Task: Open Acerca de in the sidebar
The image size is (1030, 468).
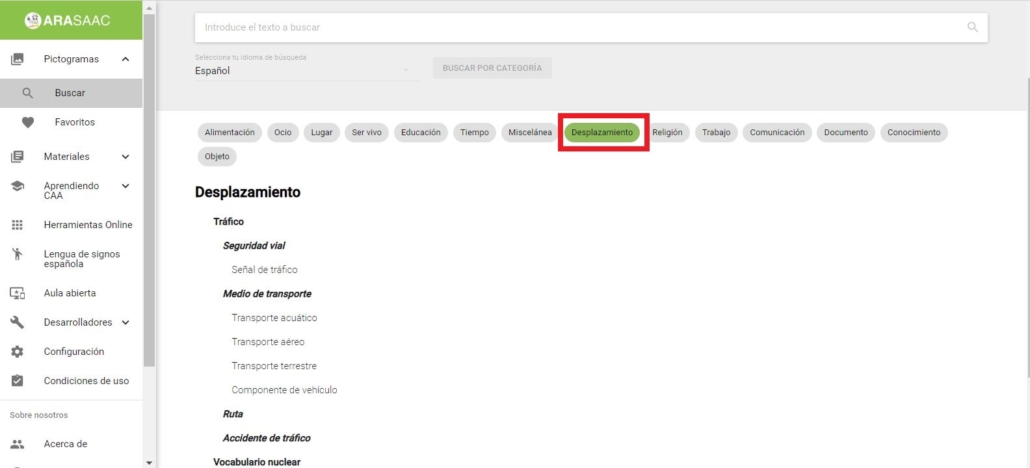Action: 71,444
